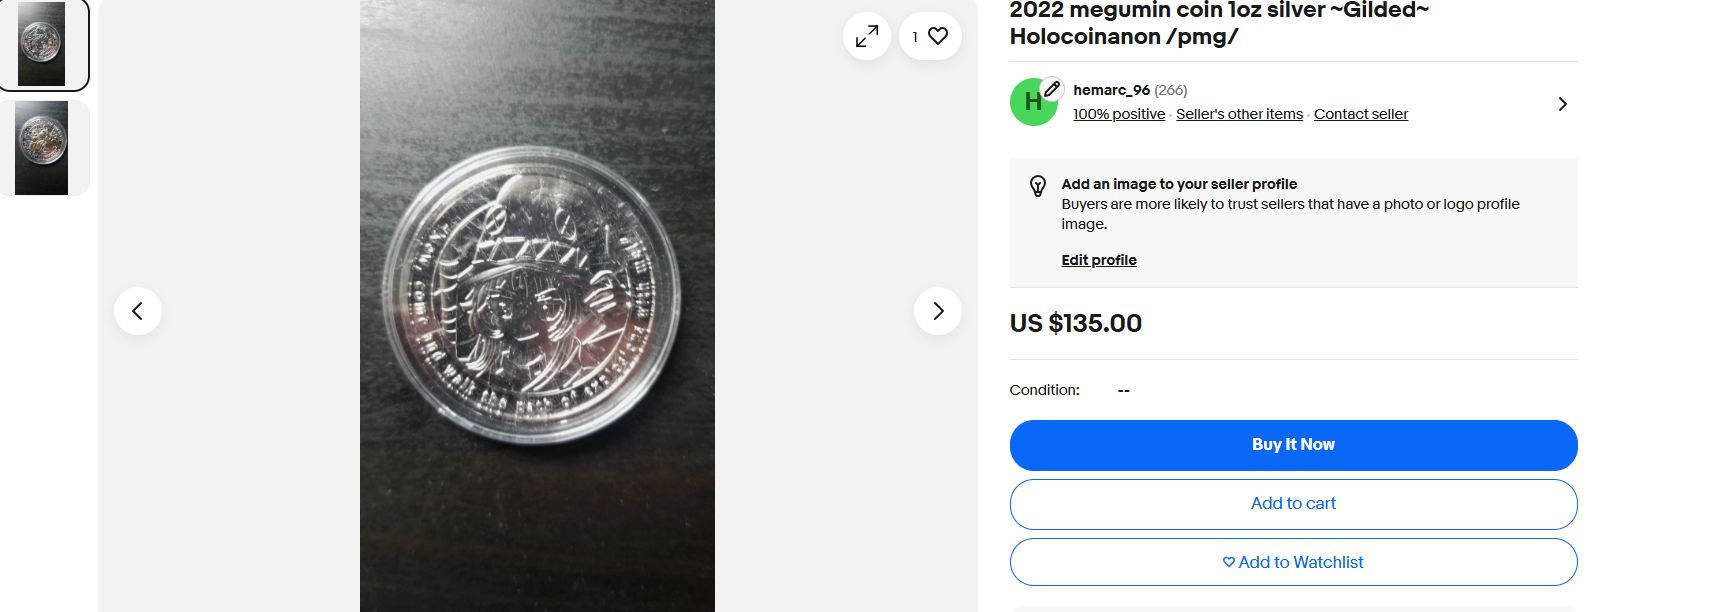
Task: Advance to the next image with right arrow
Action: click(938, 311)
